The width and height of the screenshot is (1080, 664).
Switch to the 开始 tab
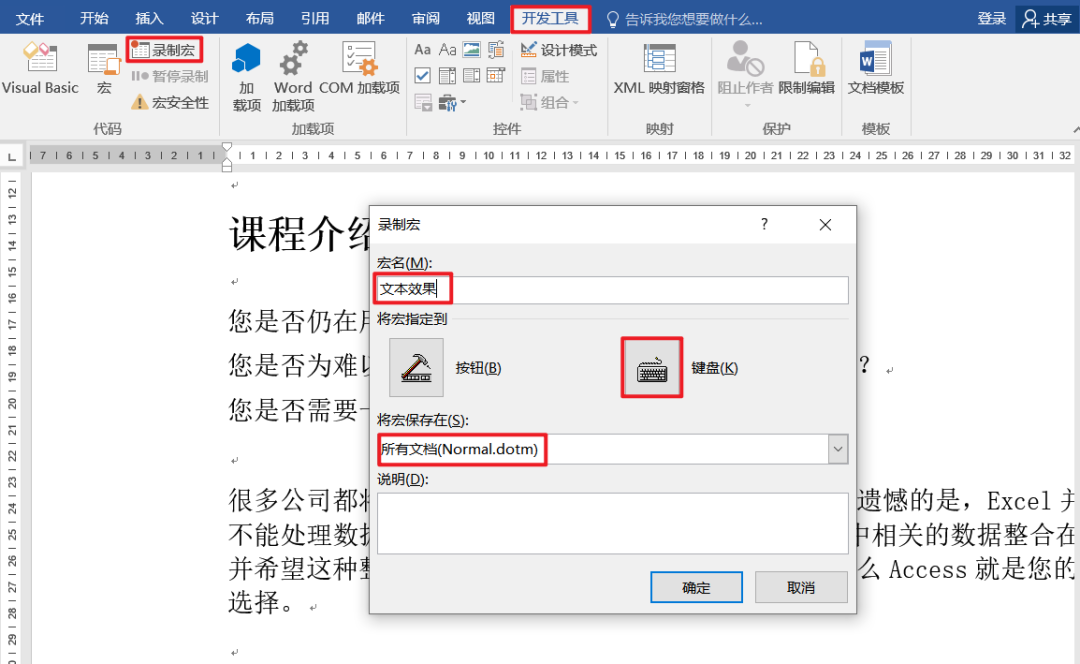tap(94, 19)
